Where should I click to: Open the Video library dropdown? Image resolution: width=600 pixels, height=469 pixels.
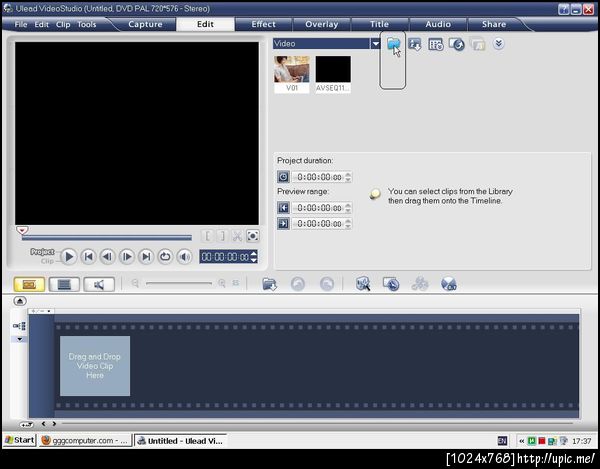tap(375, 44)
